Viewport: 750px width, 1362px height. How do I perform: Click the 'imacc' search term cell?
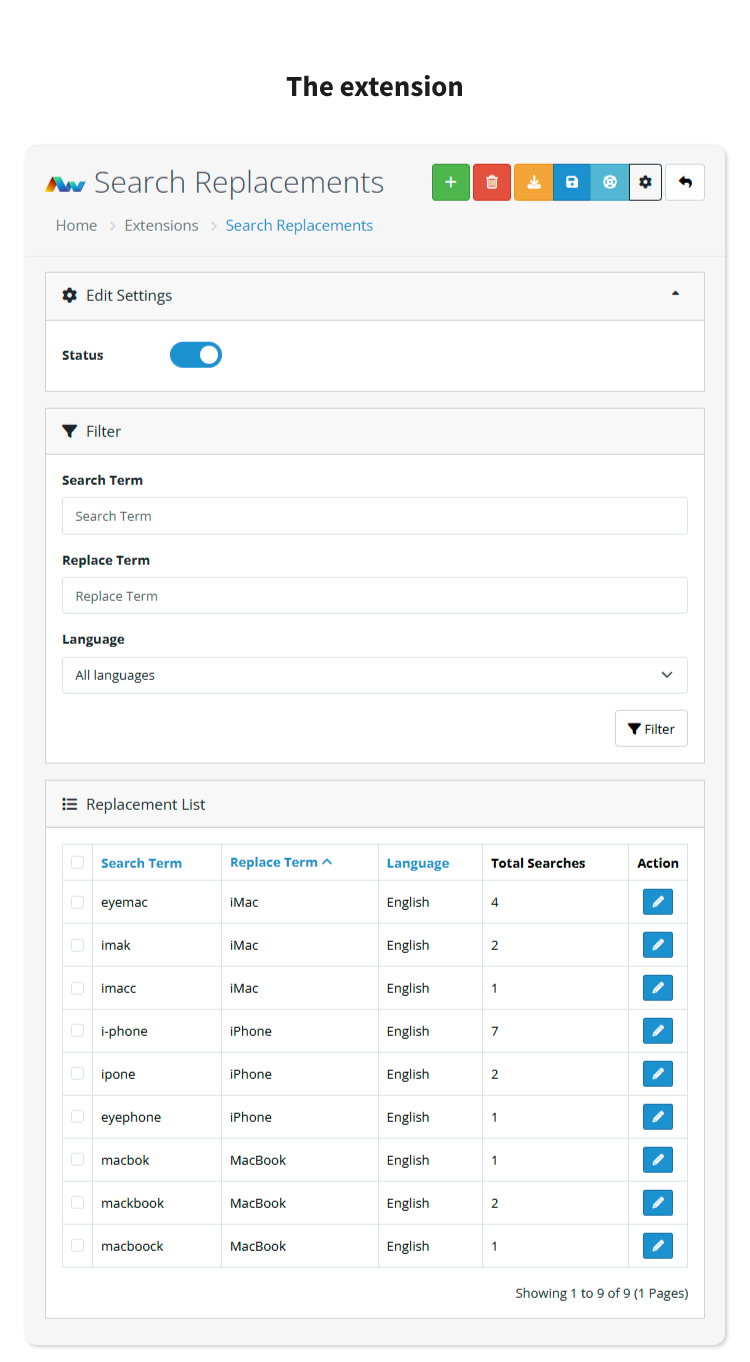(x=119, y=988)
